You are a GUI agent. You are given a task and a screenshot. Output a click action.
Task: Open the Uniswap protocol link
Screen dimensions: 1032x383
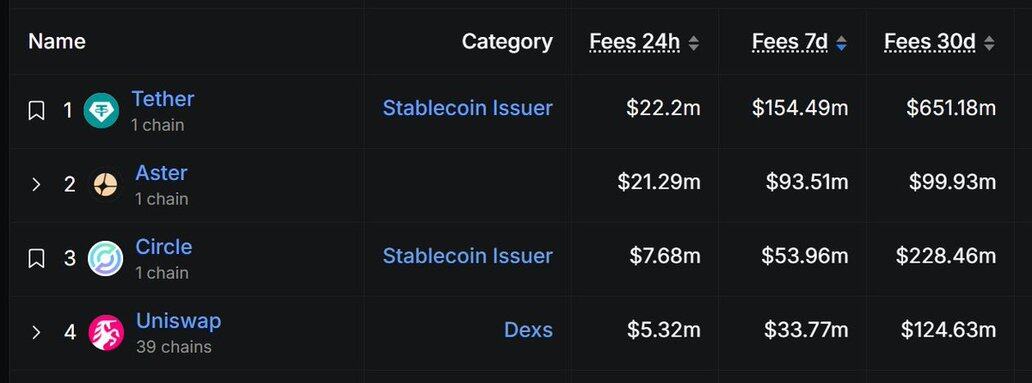[178, 321]
